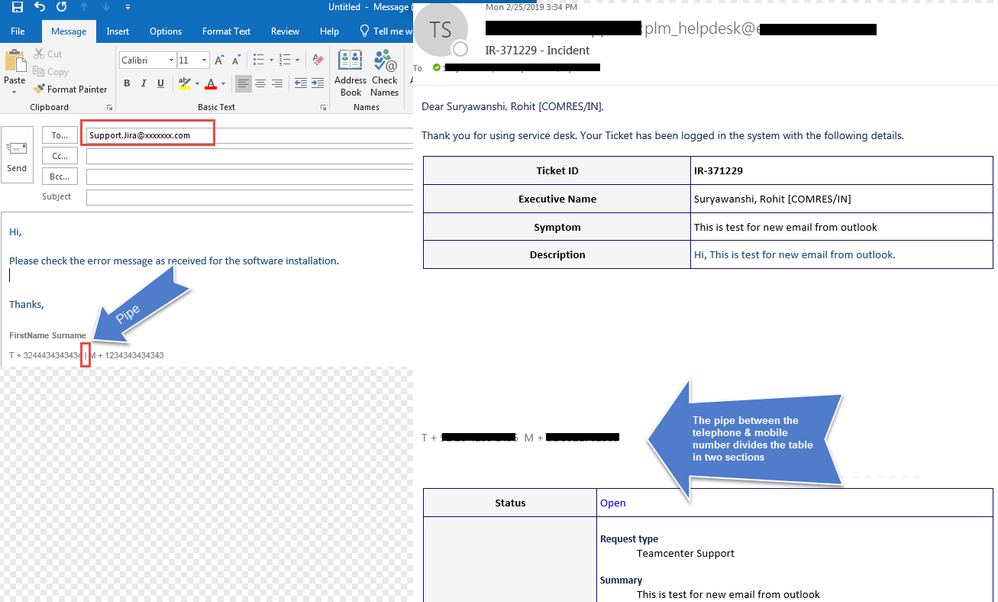Viewport: 998px width, 602px height.
Task: Decrease the paragraph indent
Action: [x=300, y=83]
